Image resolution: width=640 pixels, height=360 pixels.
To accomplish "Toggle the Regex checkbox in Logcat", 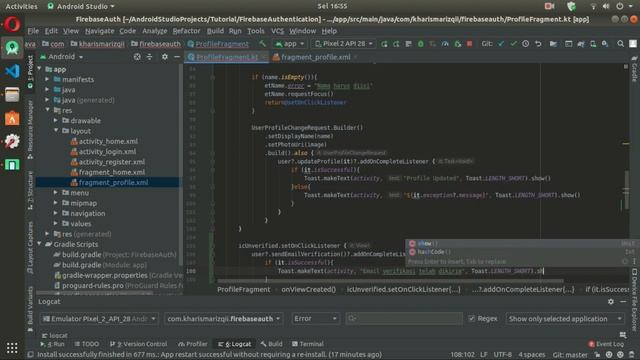I will point(471,318).
